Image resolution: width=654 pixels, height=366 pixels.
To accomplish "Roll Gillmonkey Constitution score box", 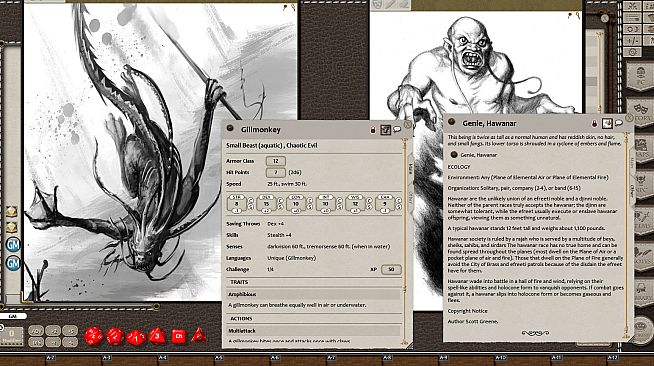I will coord(296,204).
